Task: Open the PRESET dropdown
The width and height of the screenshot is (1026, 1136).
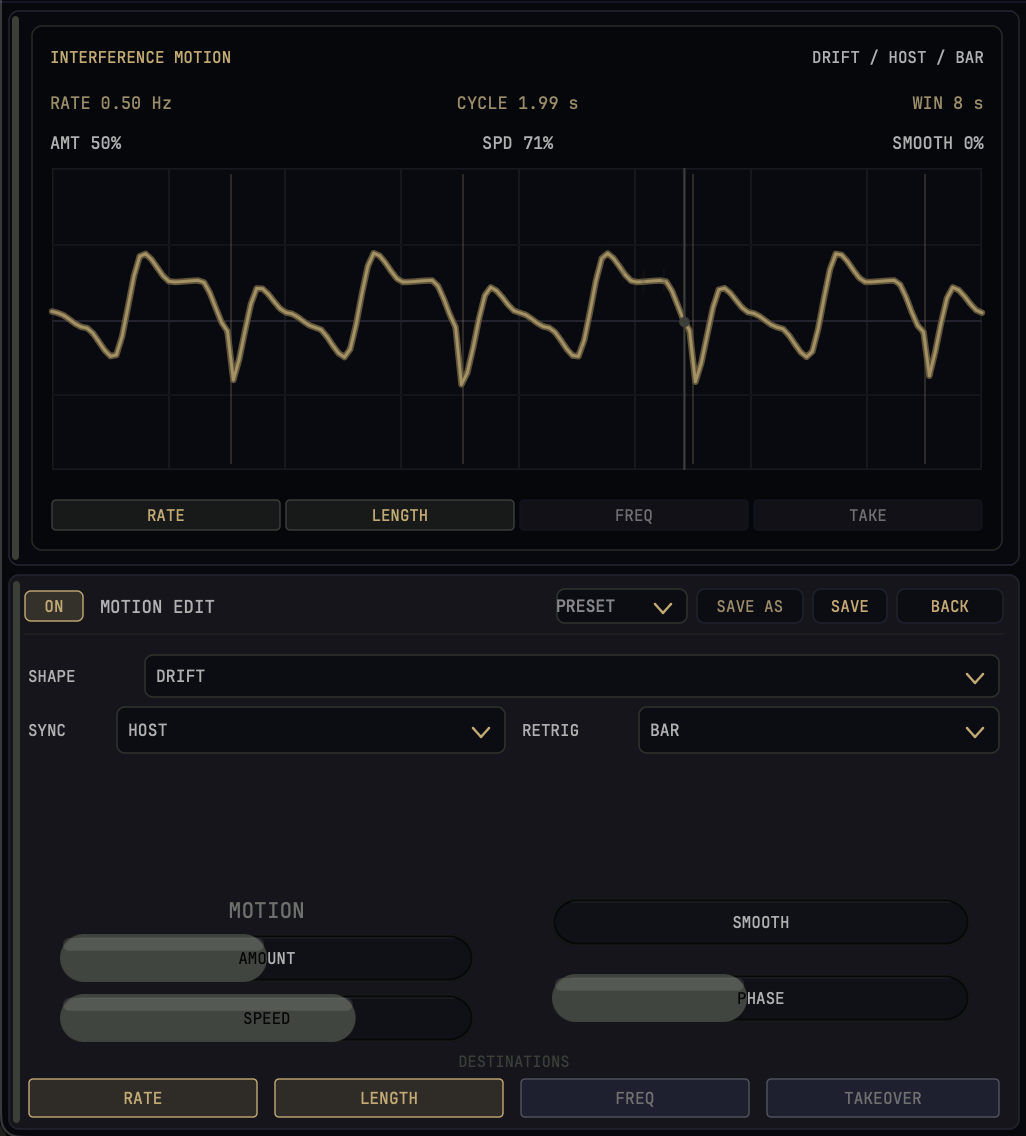Action: point(621,606)
